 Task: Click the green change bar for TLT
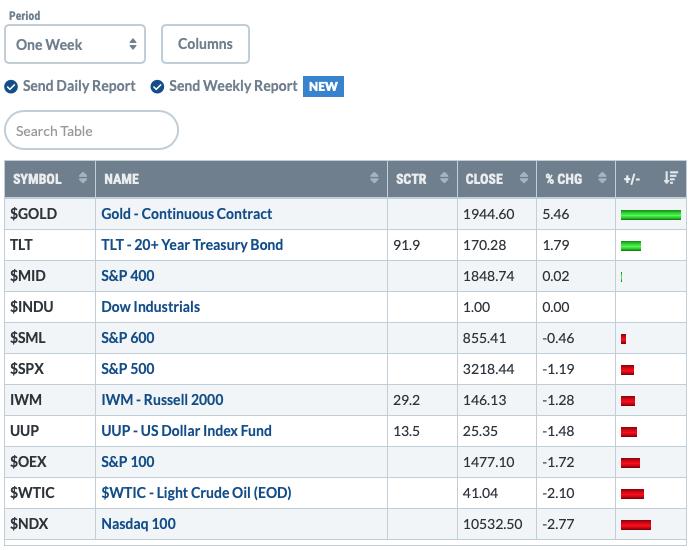click(631, 246)
